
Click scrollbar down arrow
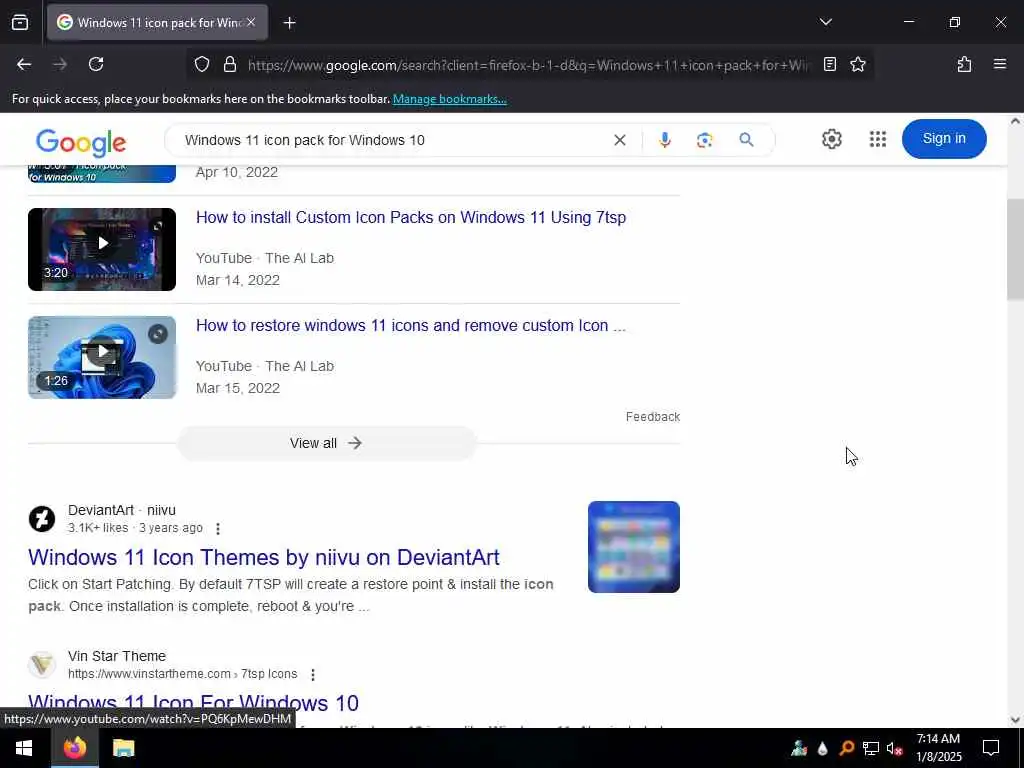coord(1015,720)
